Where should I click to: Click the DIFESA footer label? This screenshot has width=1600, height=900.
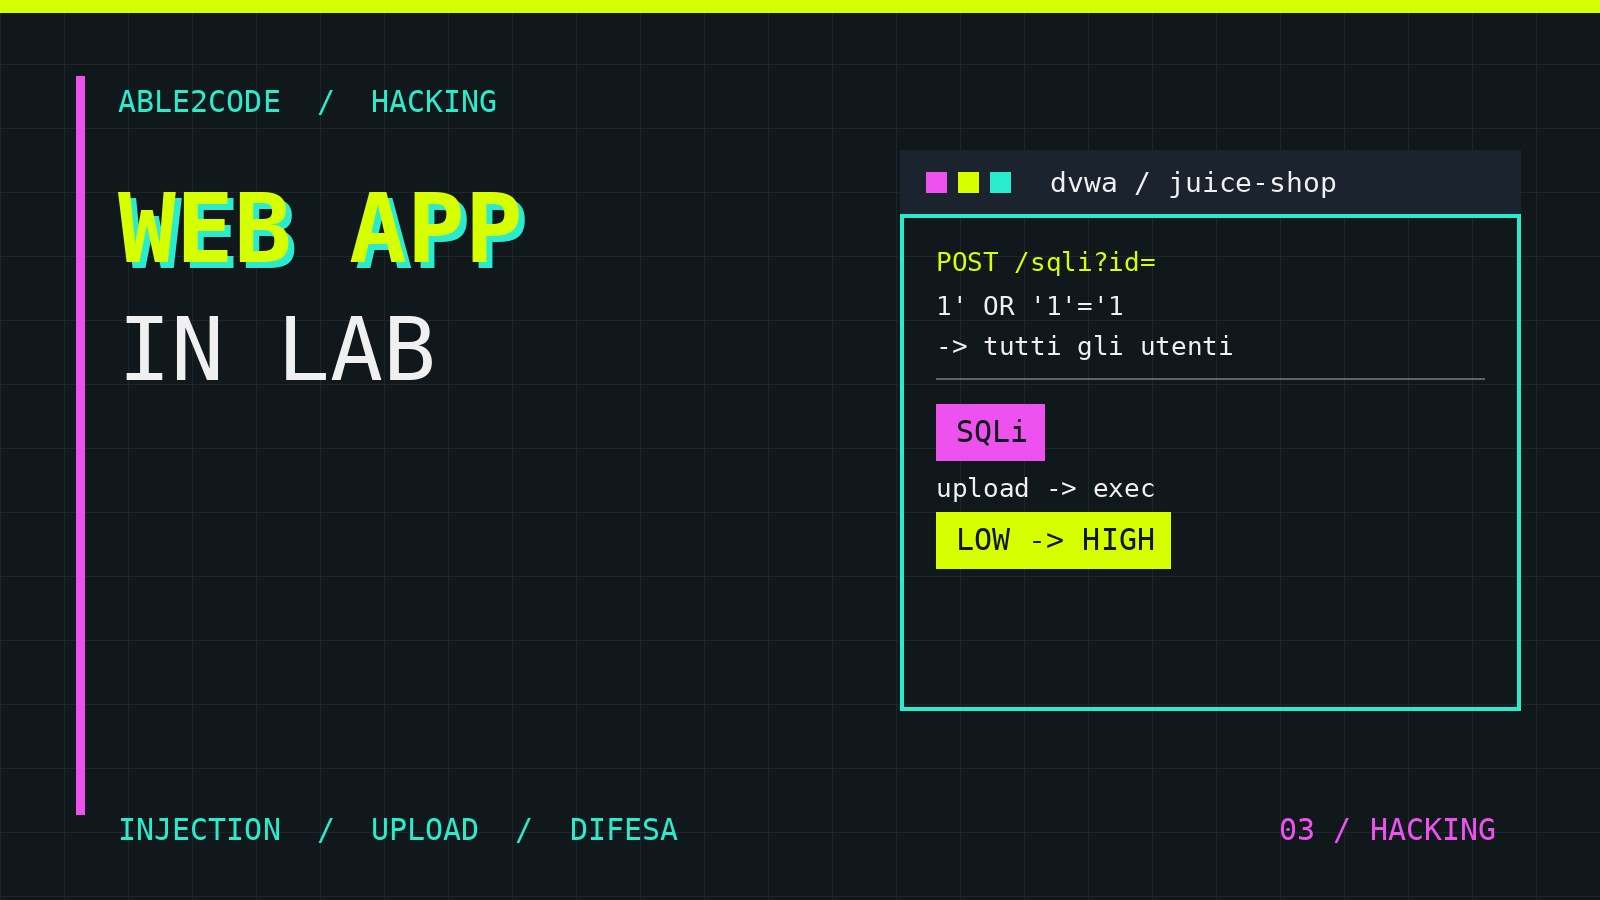[x=624, y=830]
